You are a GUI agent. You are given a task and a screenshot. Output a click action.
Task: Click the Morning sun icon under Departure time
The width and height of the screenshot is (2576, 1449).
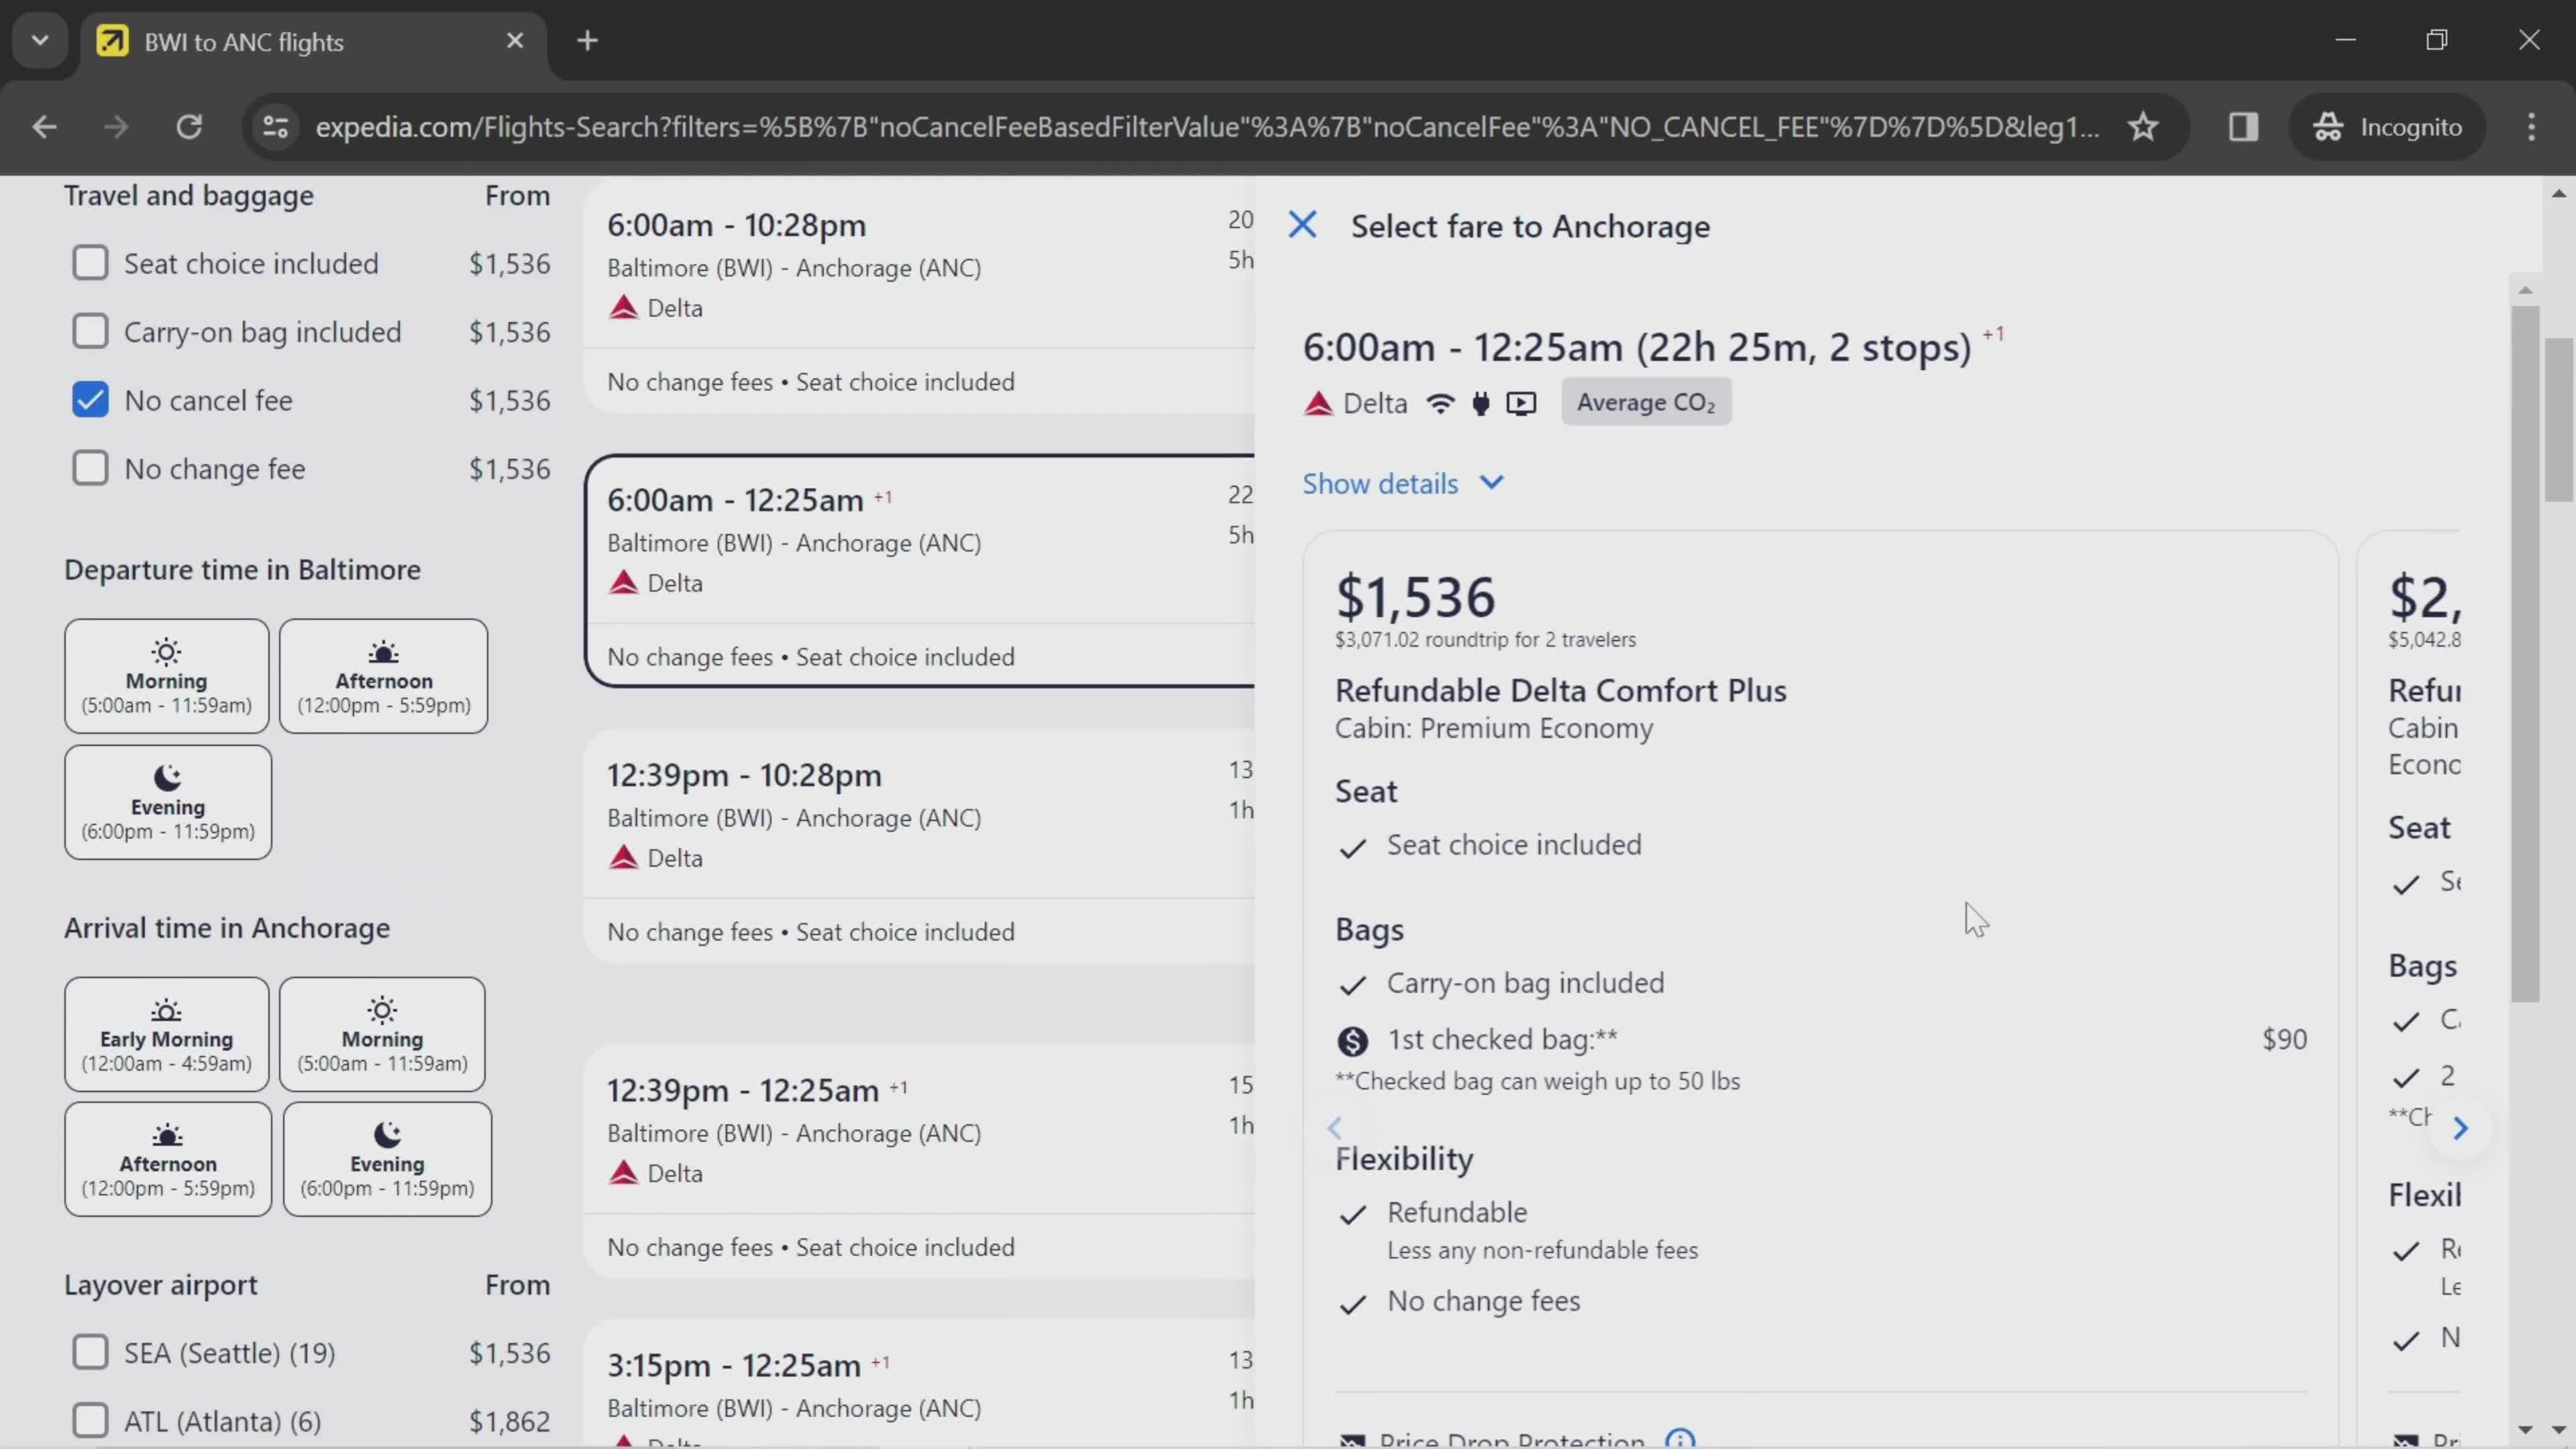click(166, 652)
